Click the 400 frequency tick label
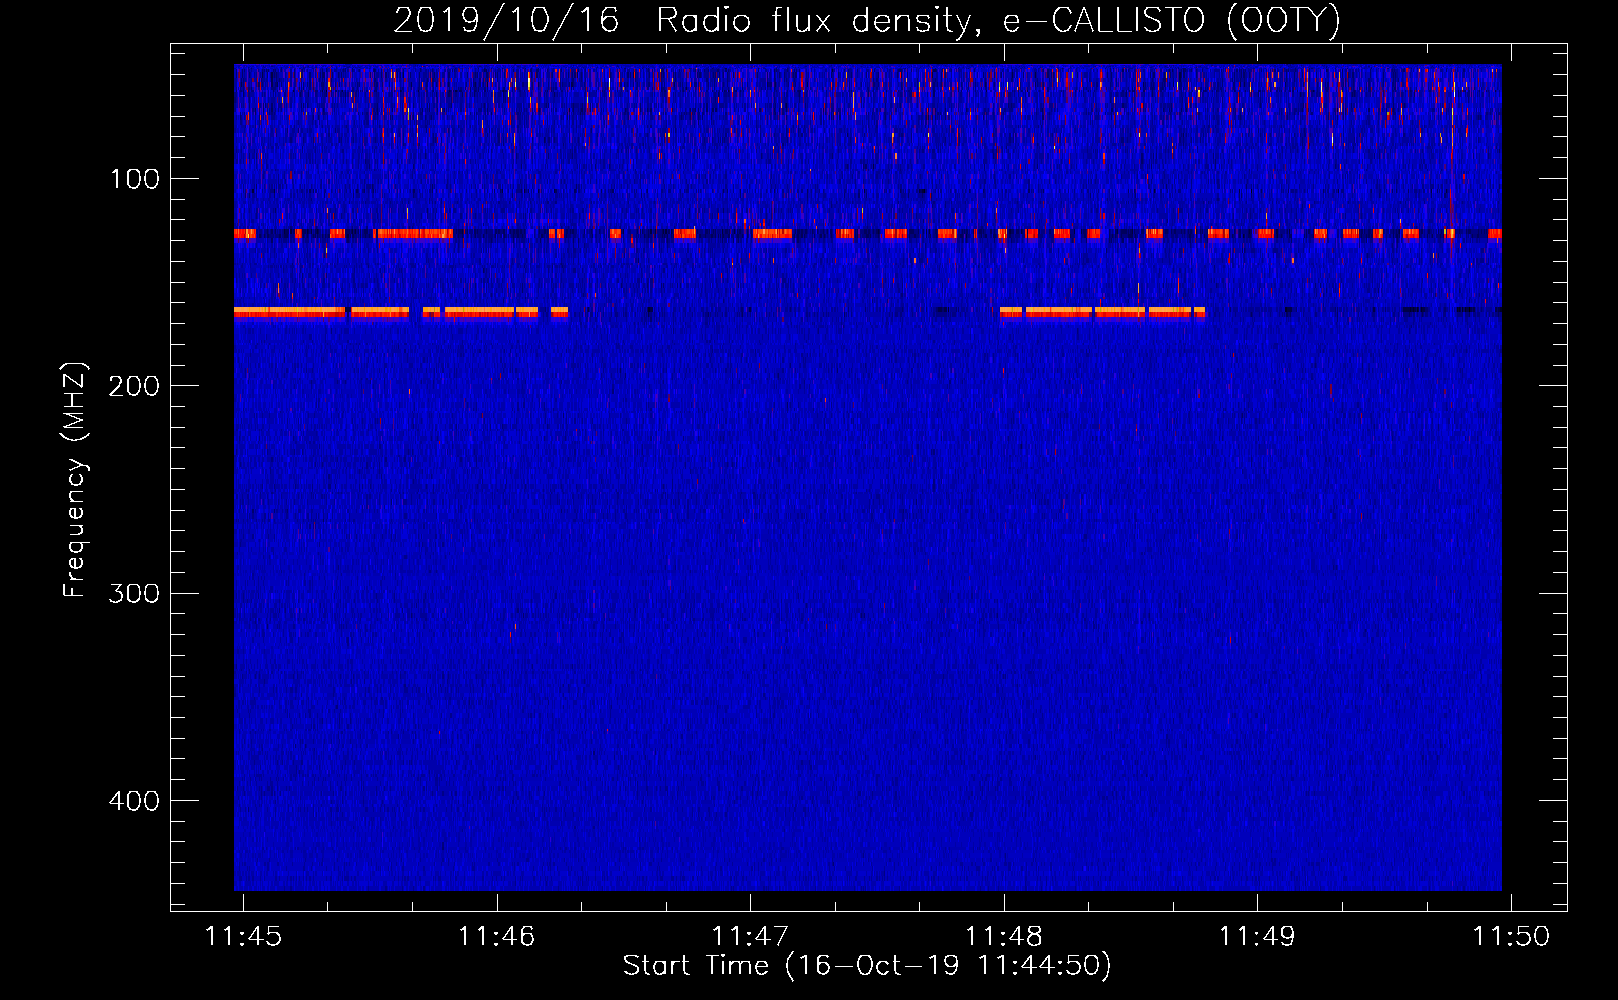1618x1000 pixels. 134,801
